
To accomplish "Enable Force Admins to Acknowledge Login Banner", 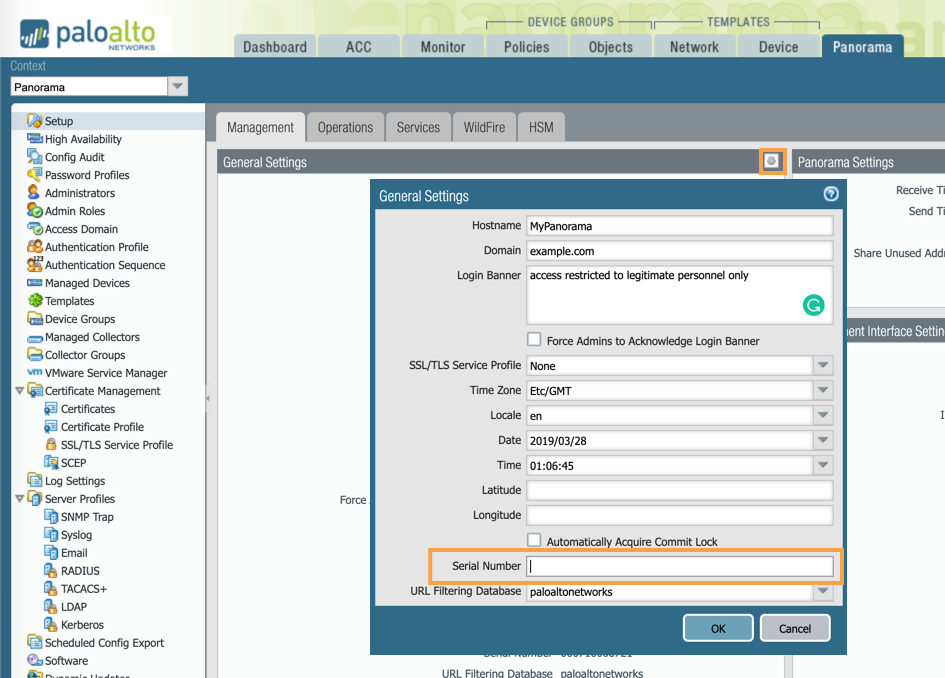I will coord(534,340).
